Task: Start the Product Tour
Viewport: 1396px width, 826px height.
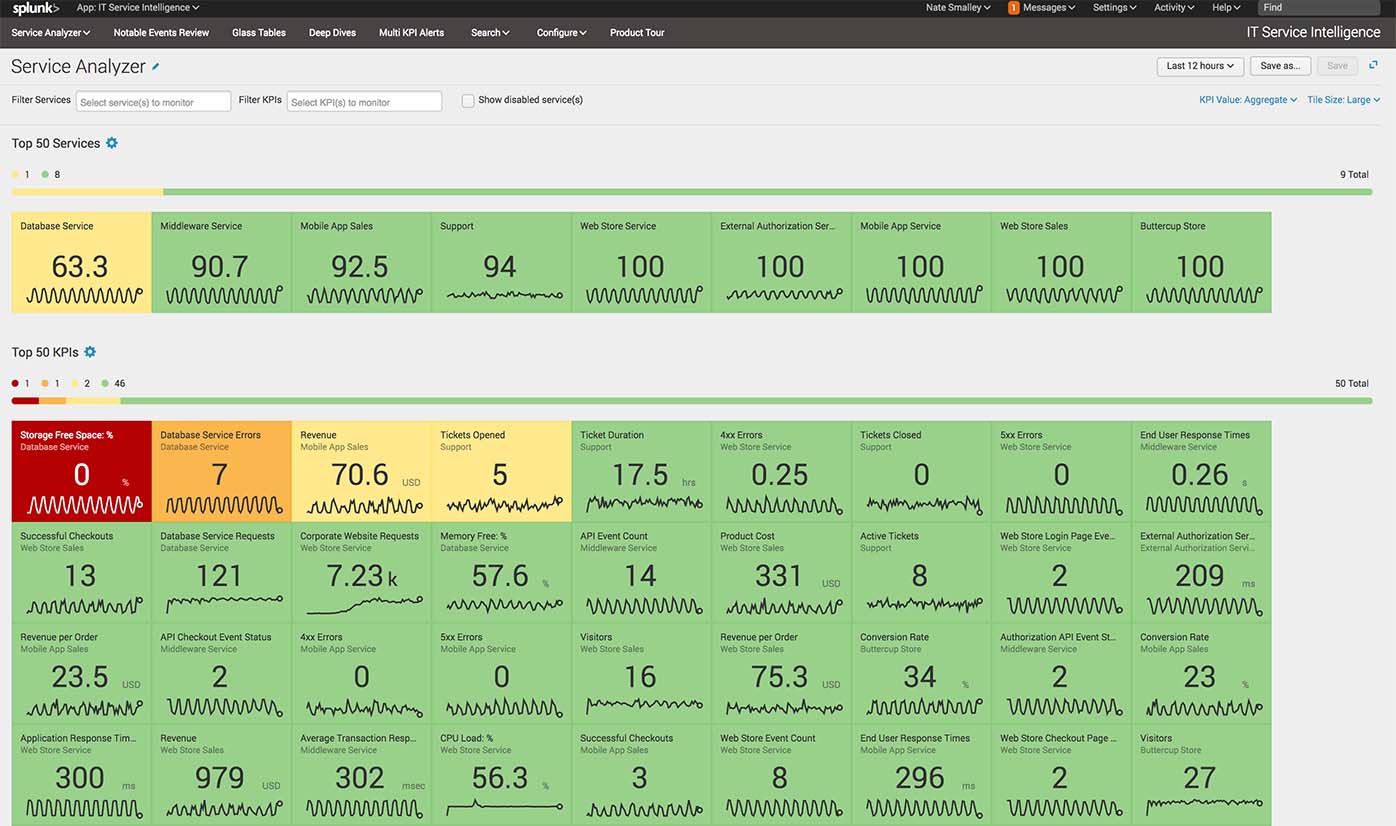Action: 637,33
